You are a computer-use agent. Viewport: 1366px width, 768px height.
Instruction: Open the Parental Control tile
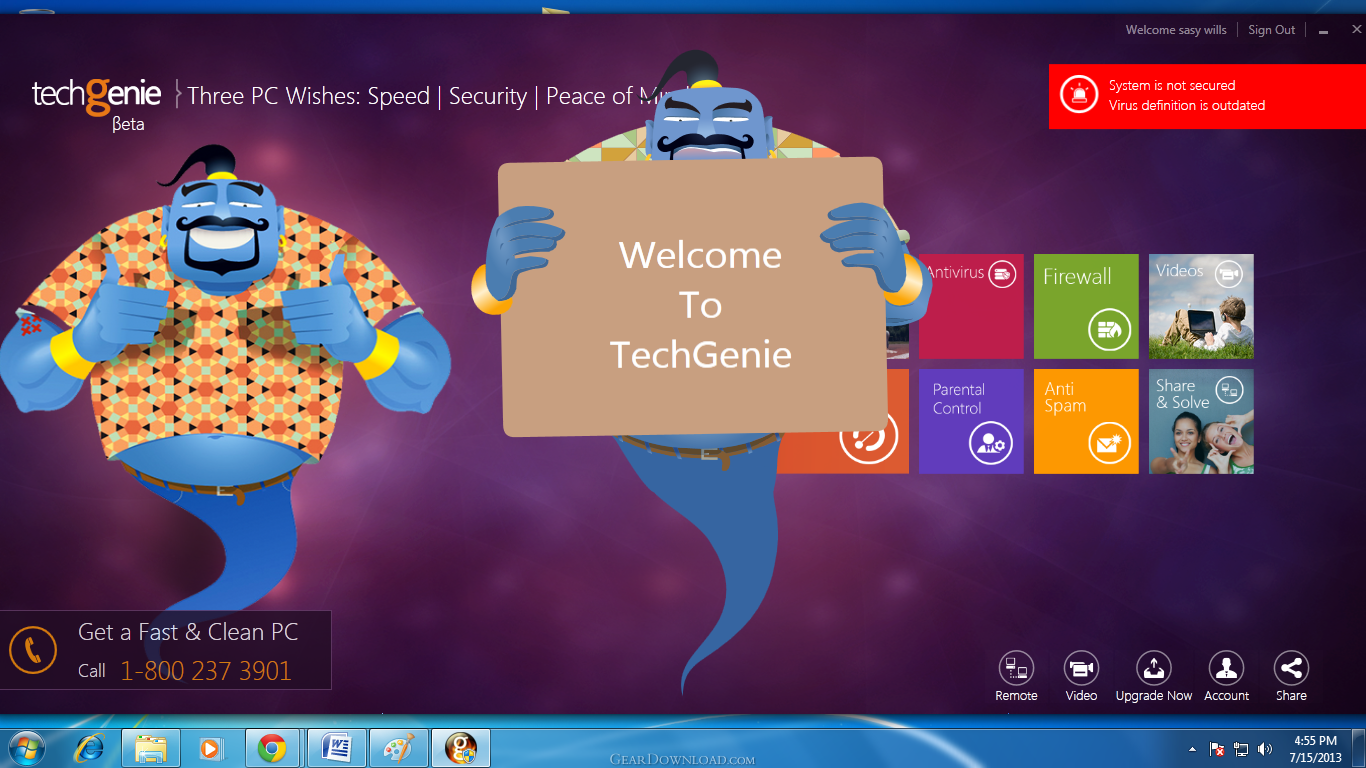pos(971,421)
